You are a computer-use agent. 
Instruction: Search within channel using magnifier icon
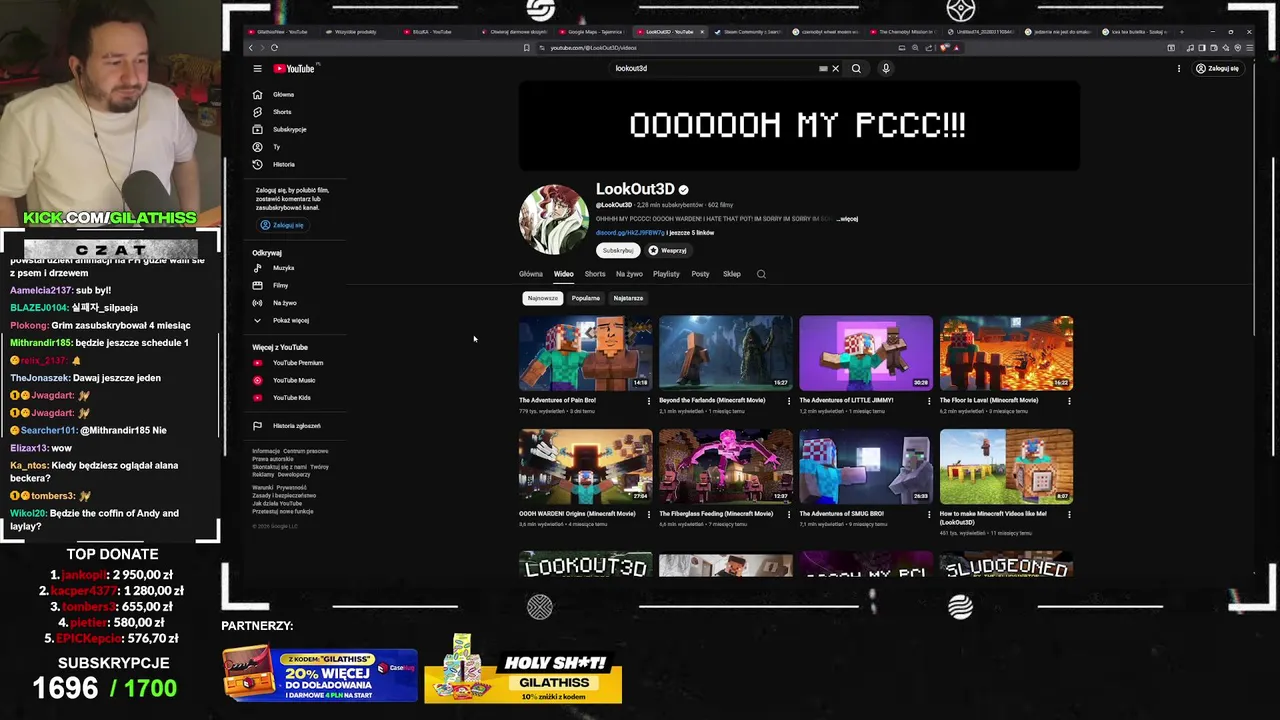tap(761, 274)
